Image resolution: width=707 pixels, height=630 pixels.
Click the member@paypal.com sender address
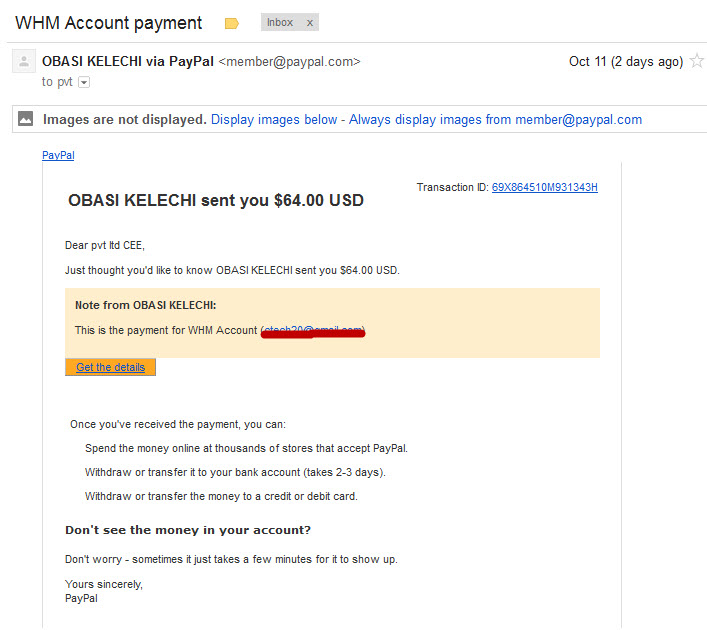[289, 61]
